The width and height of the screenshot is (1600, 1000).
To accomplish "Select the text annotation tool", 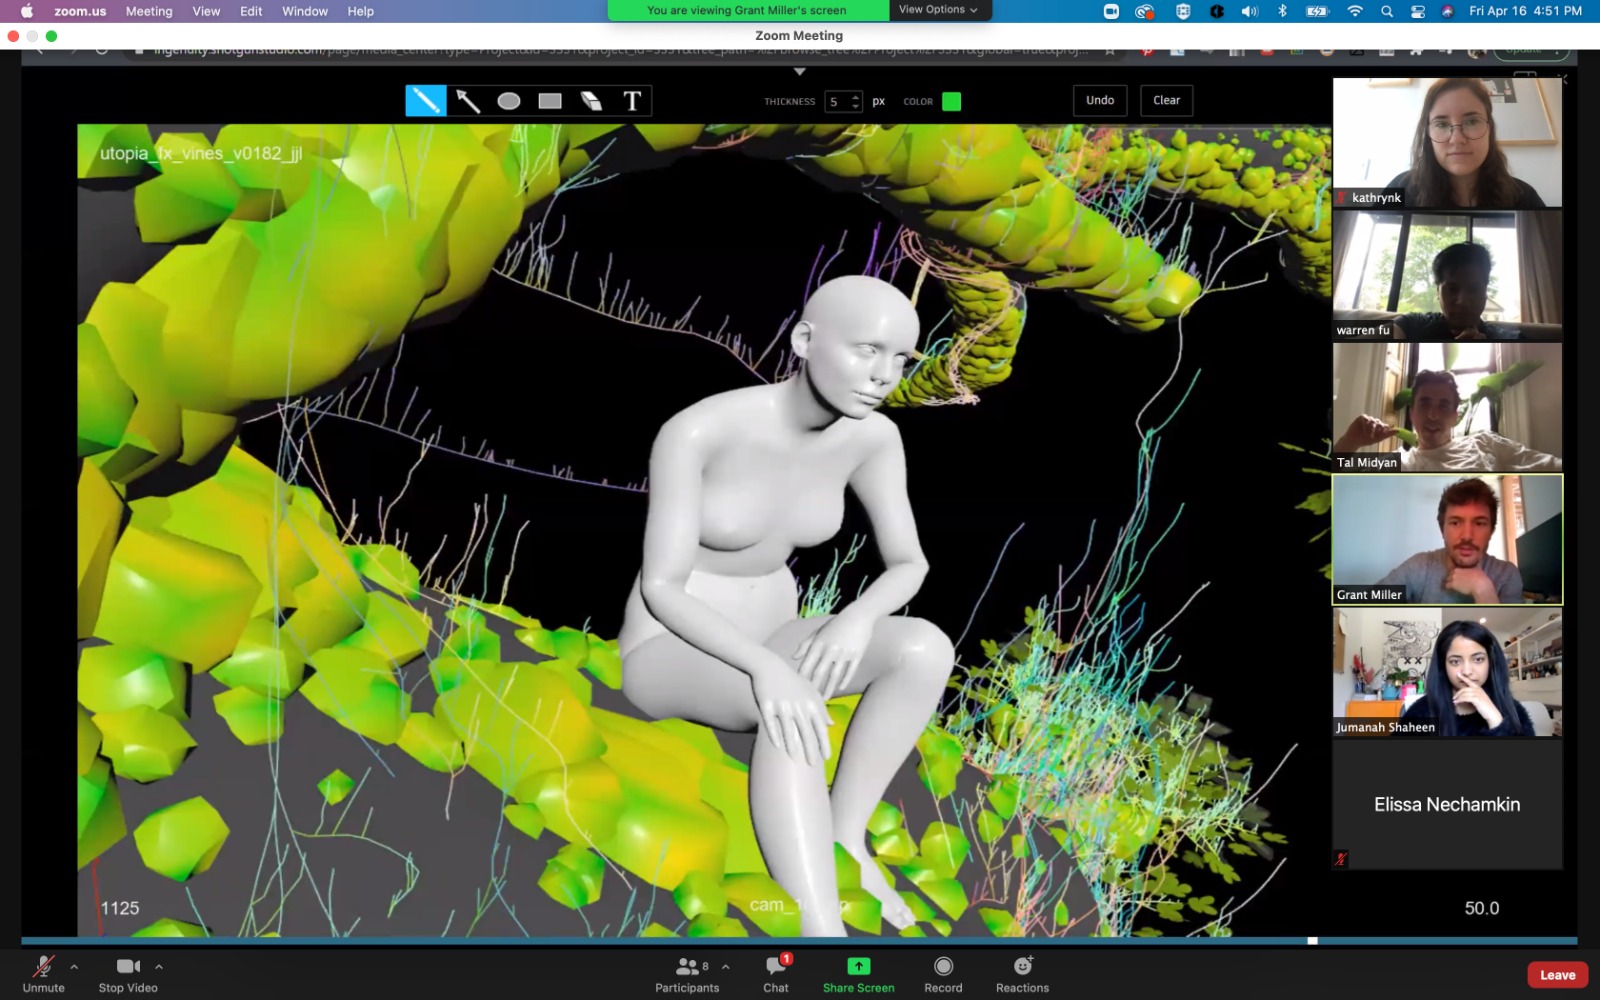I will [632, 101].
